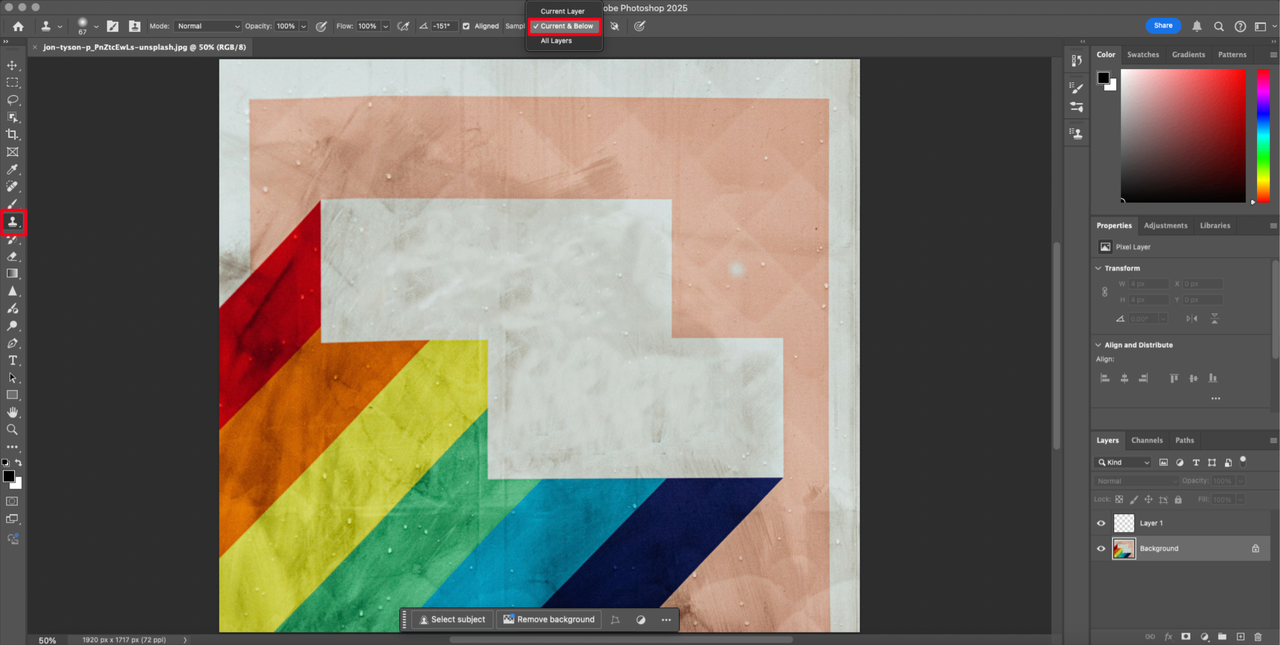Click the Layer 1 thumbnail
Viewport: 1280px width, 645px height.
coord(1124,523)
